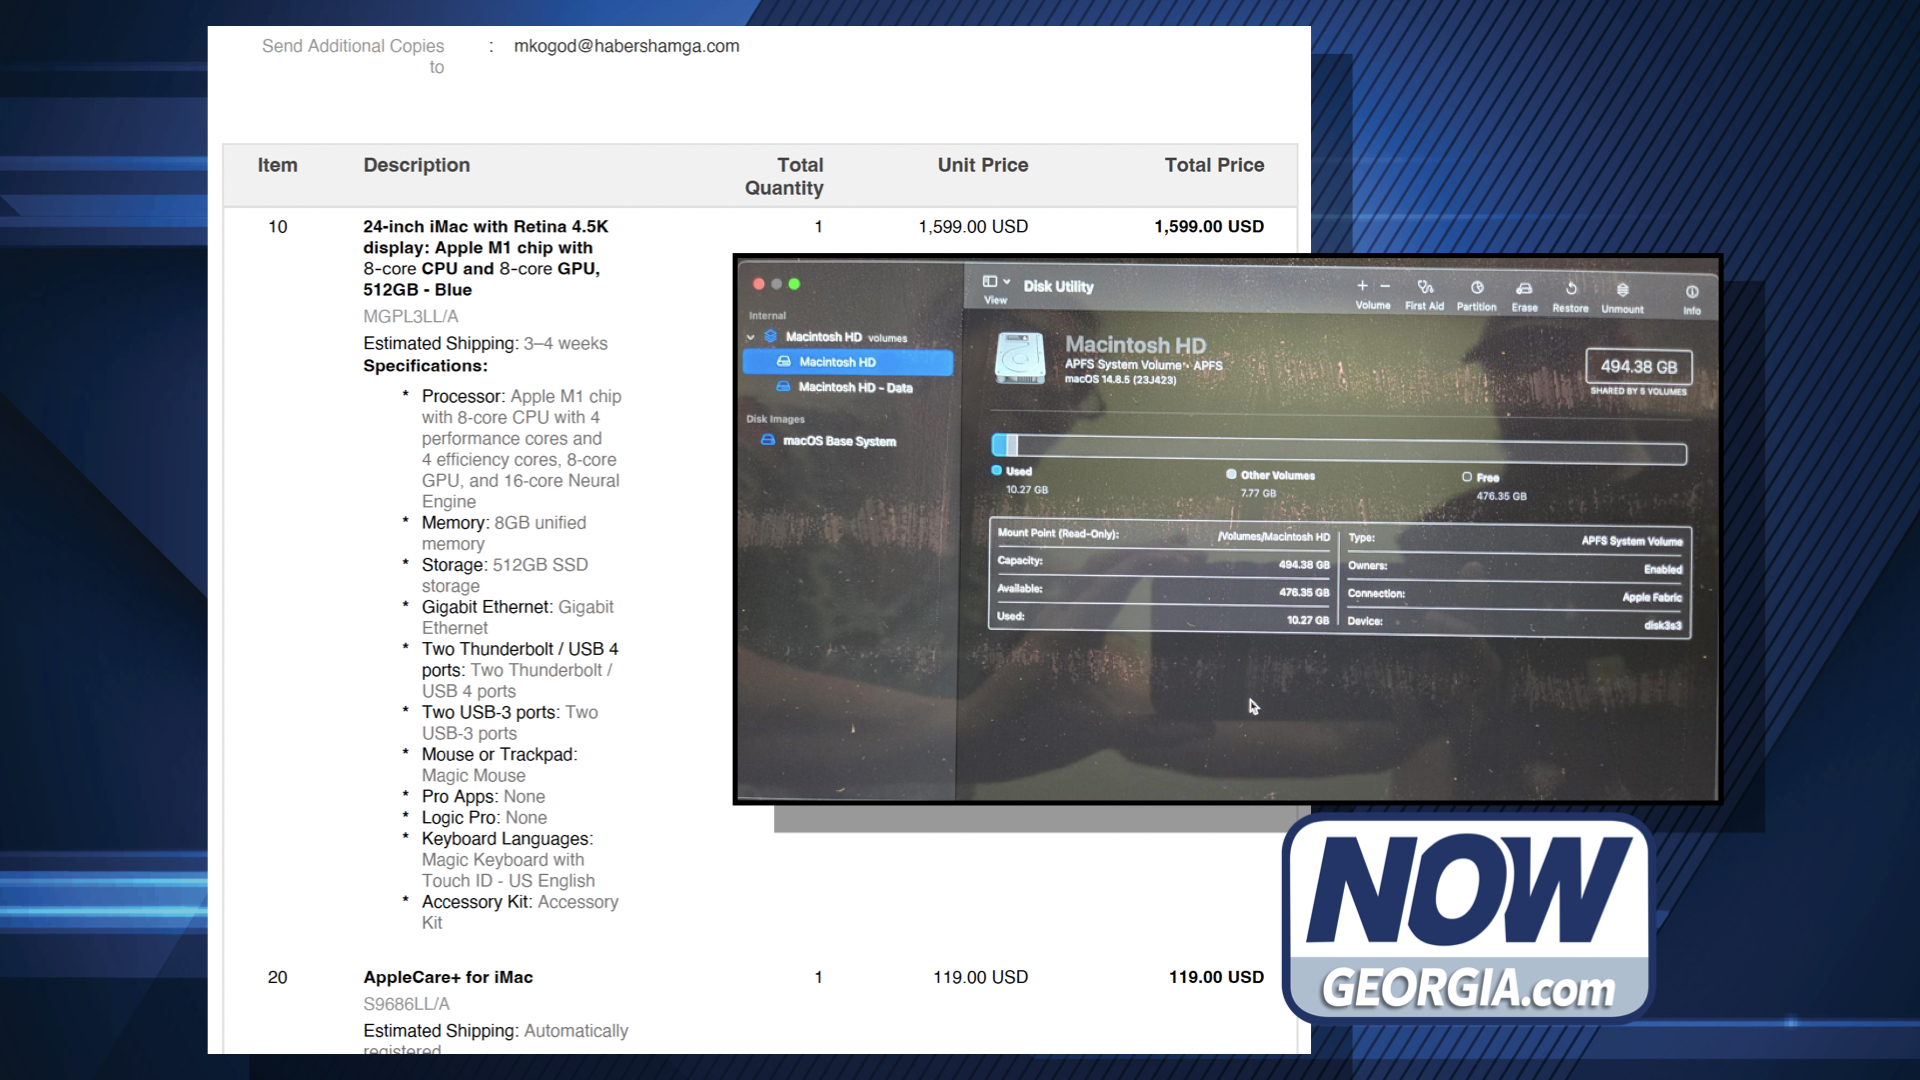
Task: Click the Available 476.35 GB value
Action: [1304, 592]
